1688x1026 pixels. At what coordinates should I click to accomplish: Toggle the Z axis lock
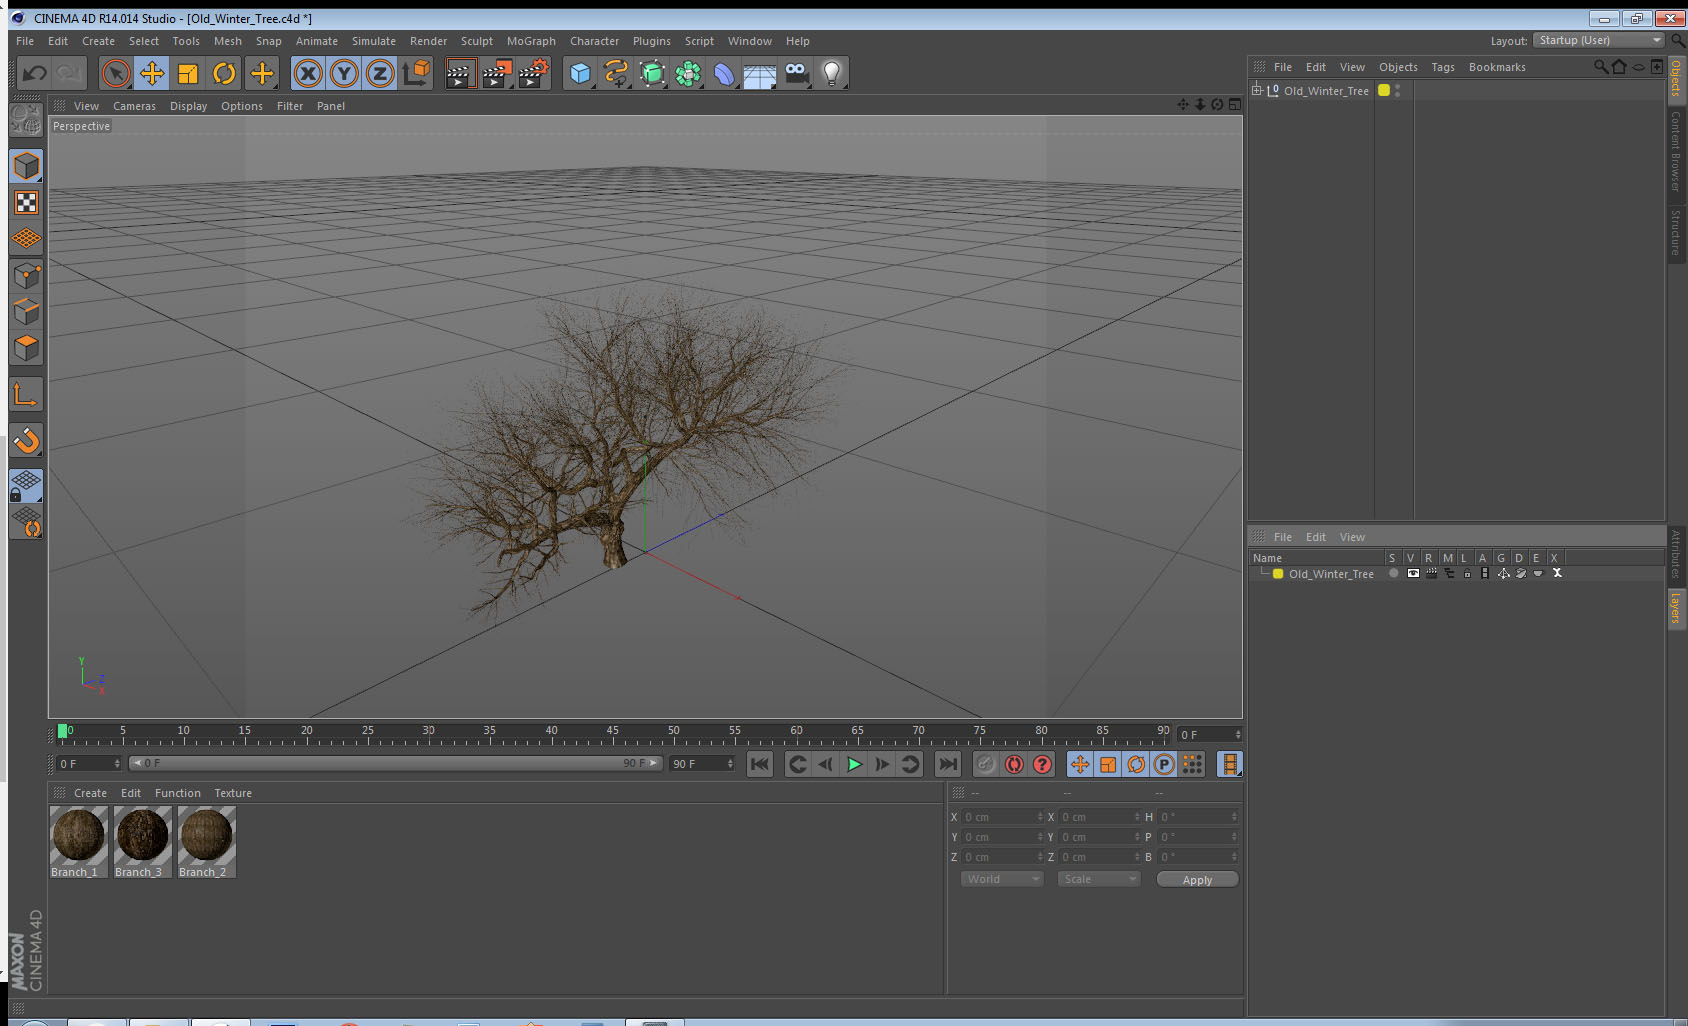(380, 73)
